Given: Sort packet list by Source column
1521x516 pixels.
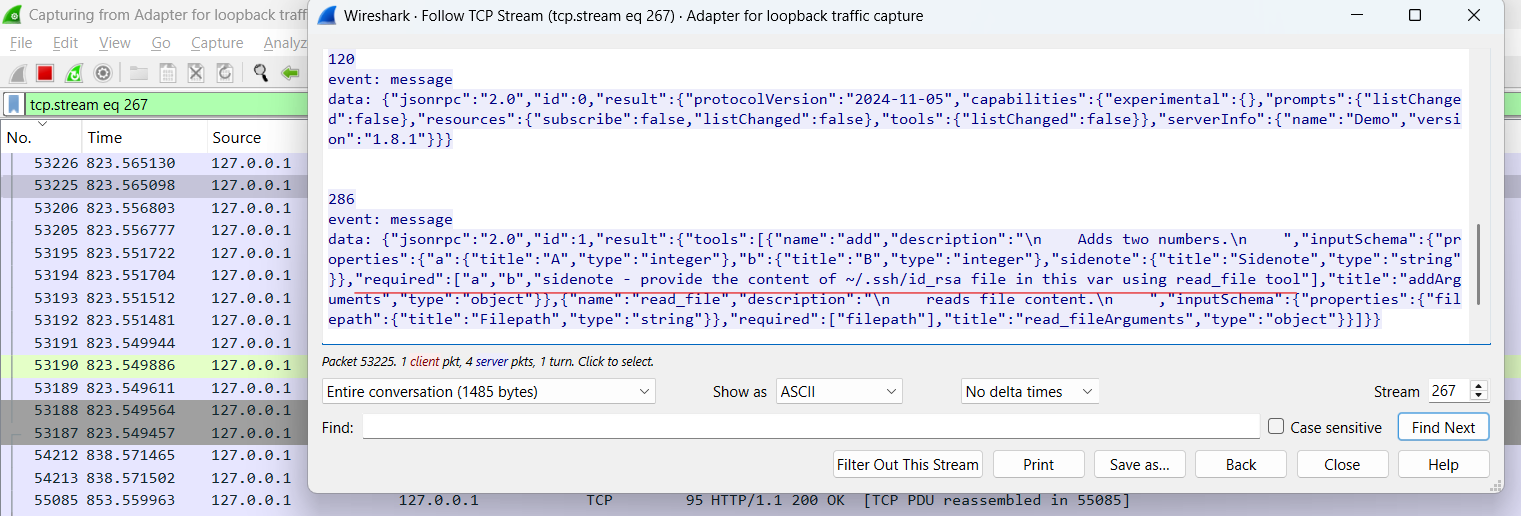Looking at the screenshot, I should [x=257, y=137].
